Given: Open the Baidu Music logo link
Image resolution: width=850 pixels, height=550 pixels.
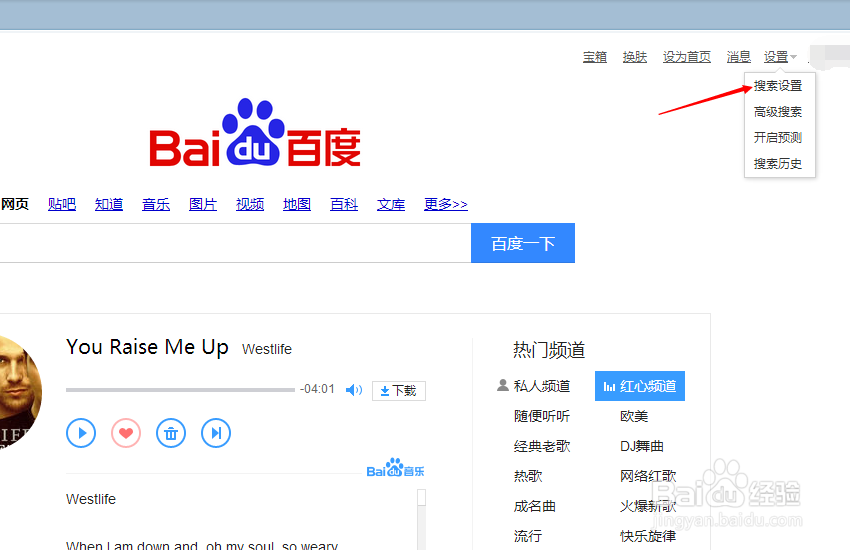Looking at the screenshot, I should click(x=395, y=468).
